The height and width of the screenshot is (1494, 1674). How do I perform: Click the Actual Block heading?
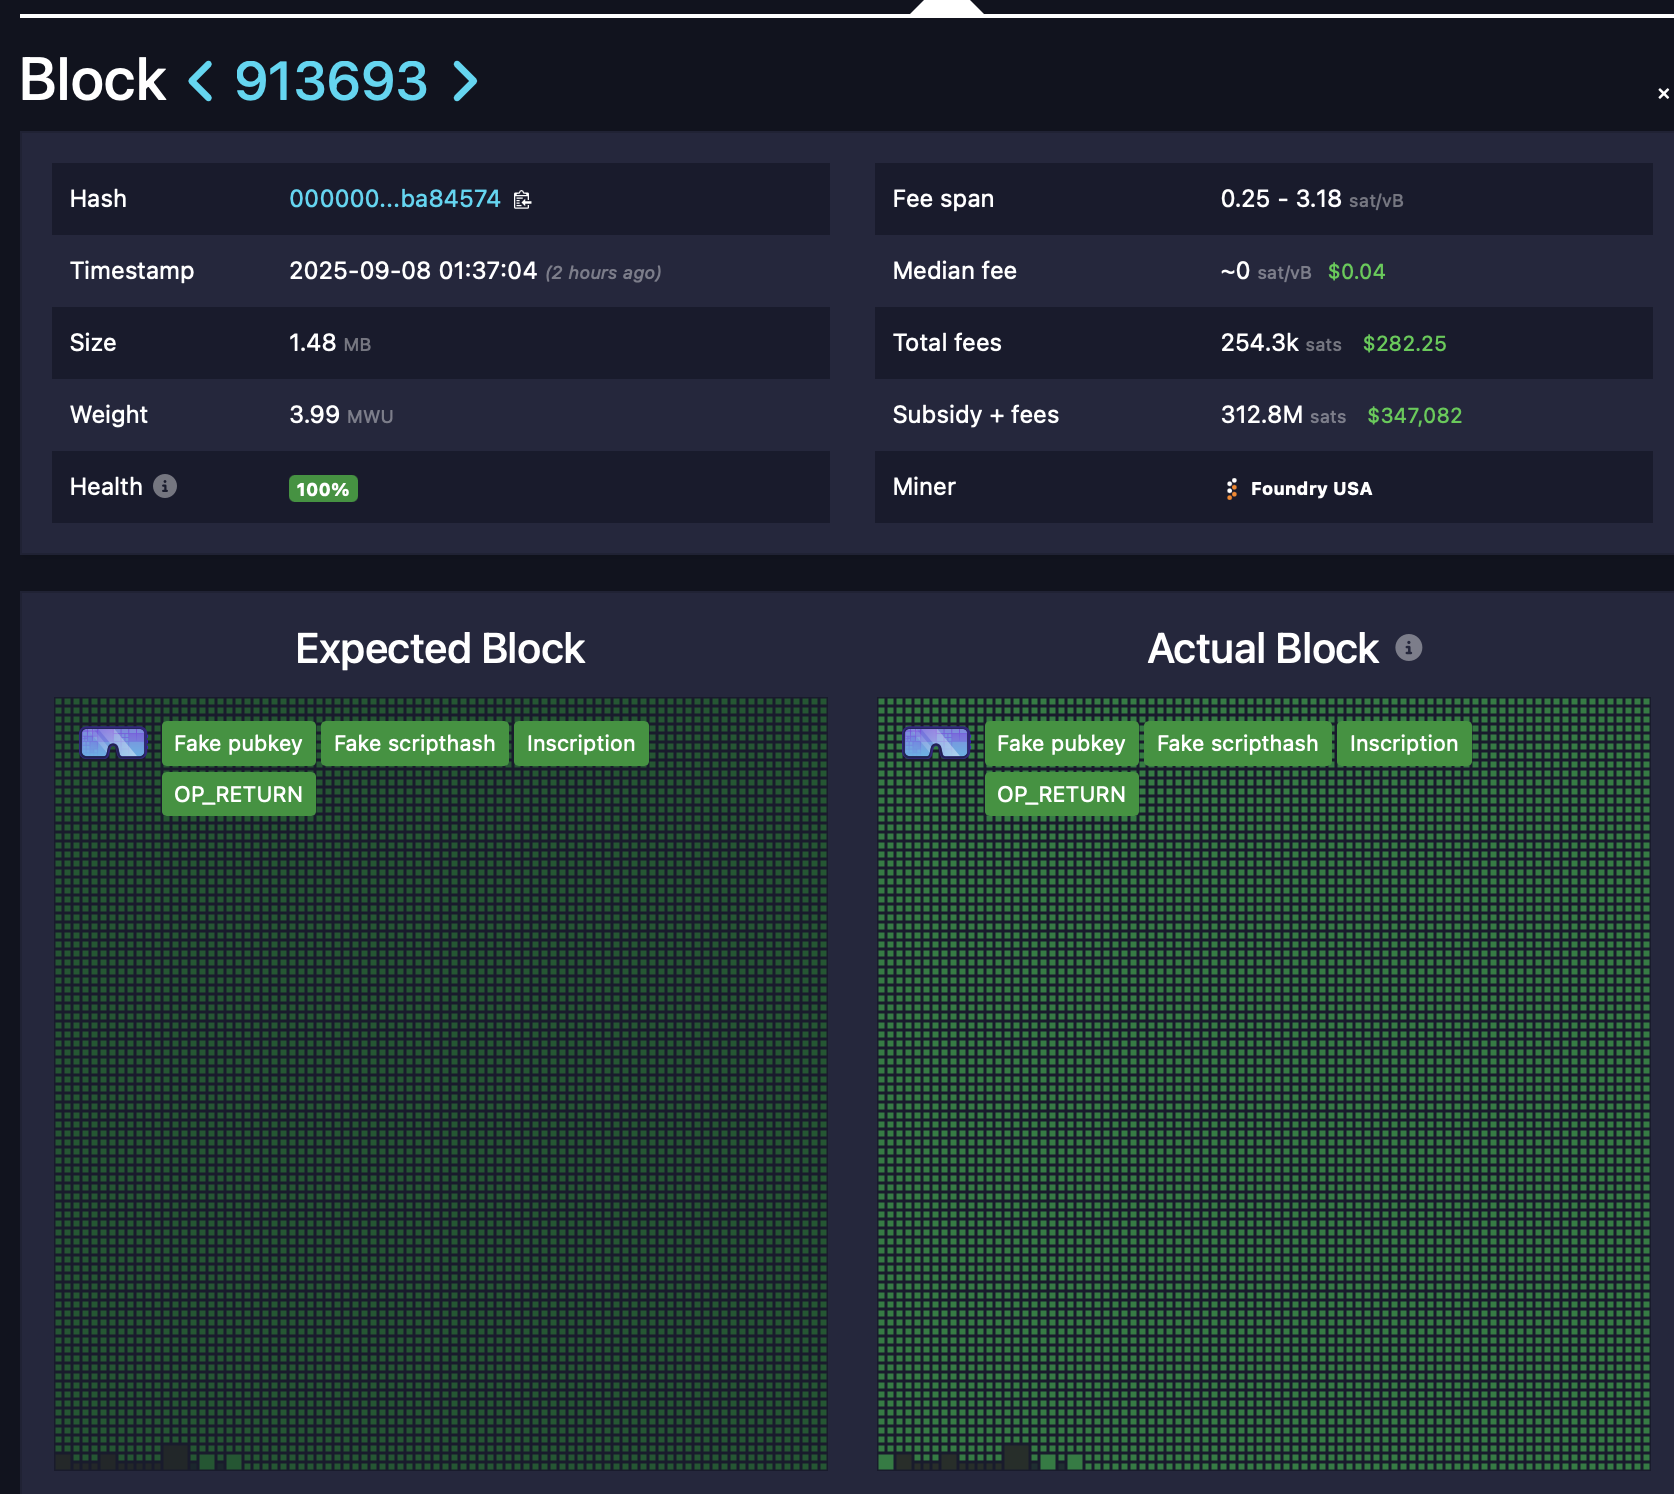(1263, 648)
